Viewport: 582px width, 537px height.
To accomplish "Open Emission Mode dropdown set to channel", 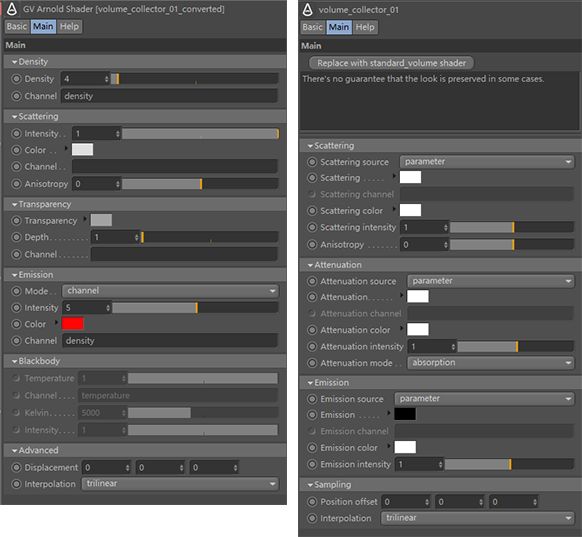I will [170, 291].
